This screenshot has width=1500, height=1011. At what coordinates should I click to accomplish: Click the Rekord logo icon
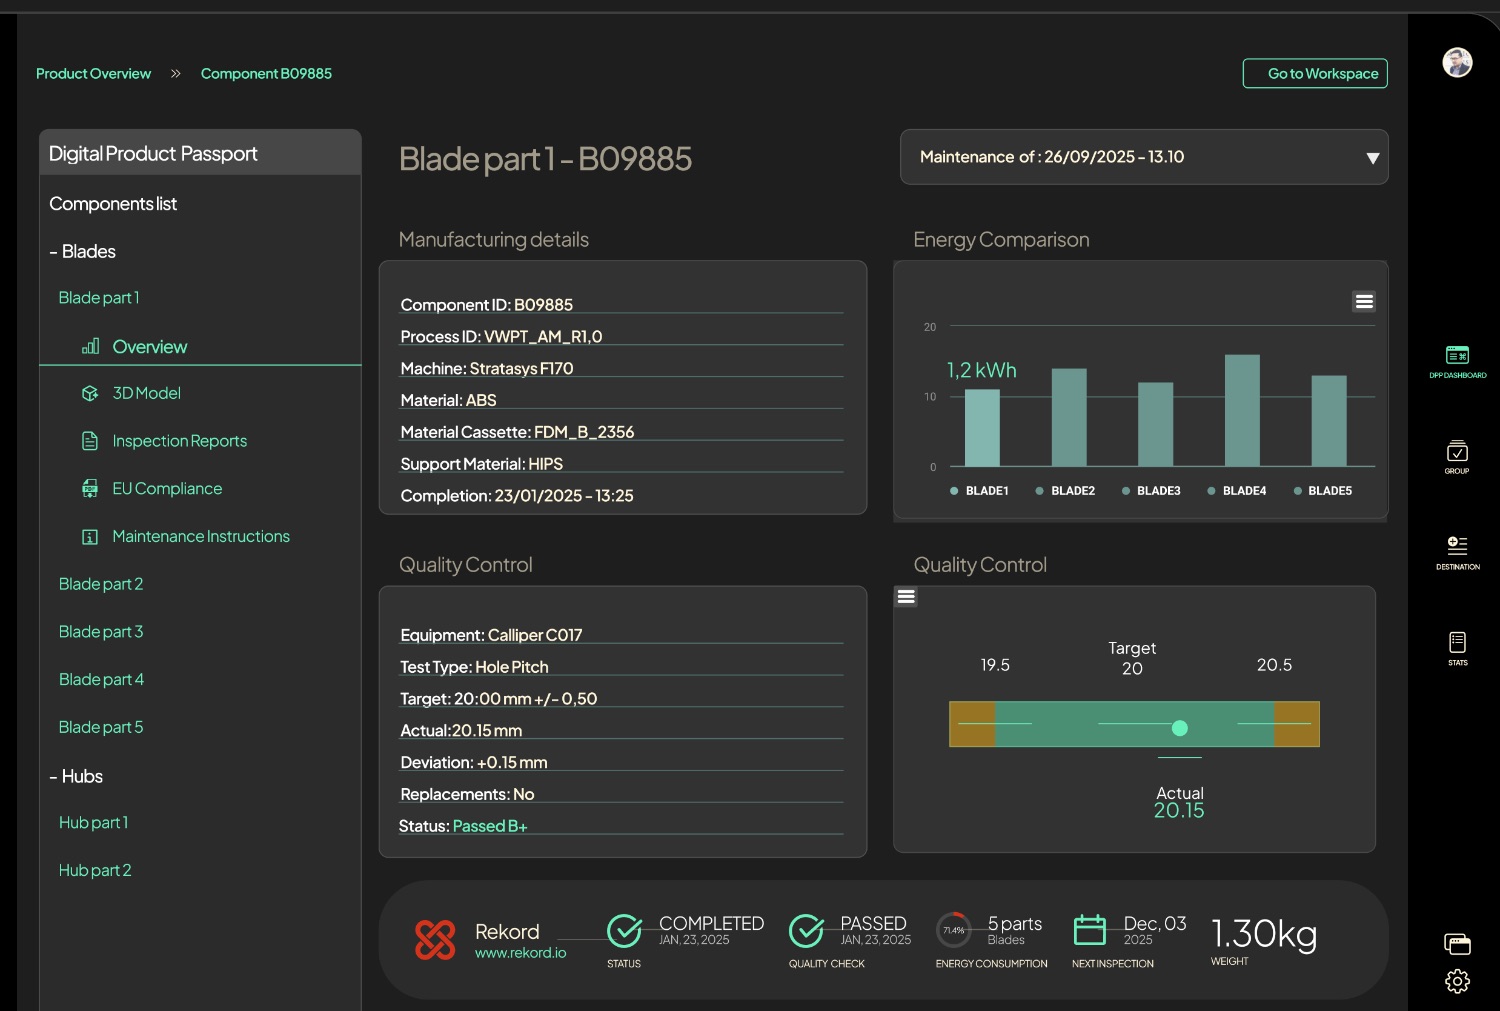pos(435,940)
